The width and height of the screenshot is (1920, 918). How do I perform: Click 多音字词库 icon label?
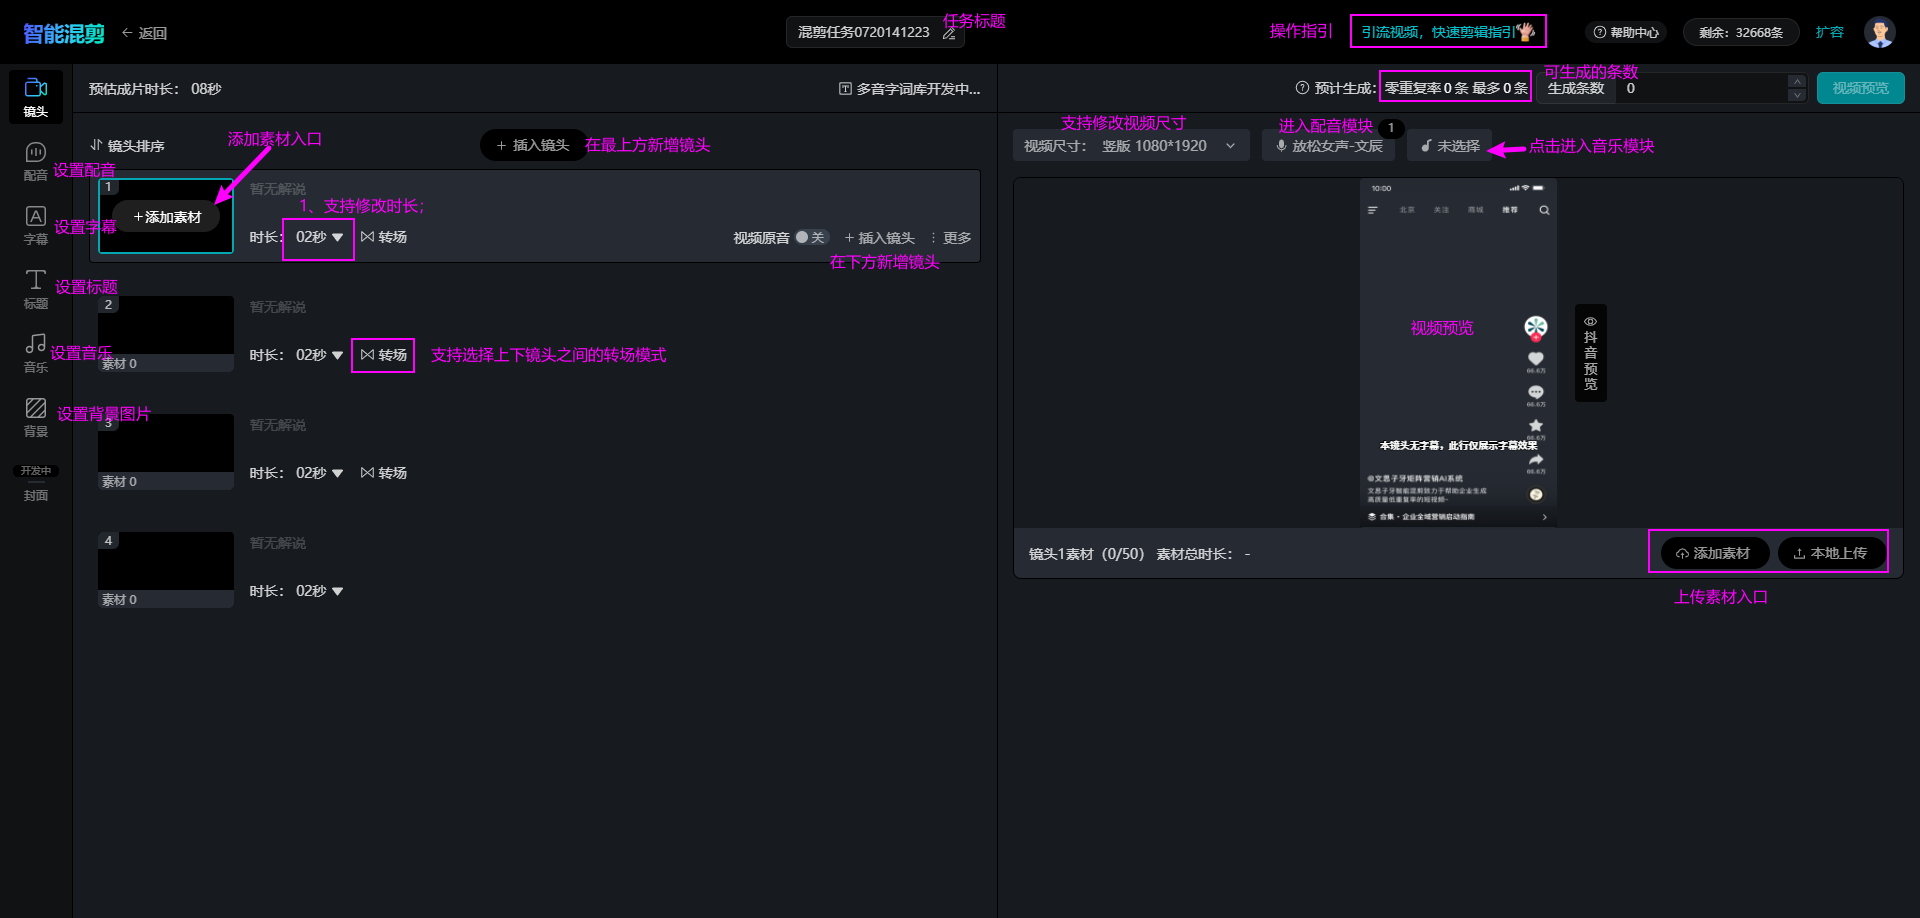910,89
